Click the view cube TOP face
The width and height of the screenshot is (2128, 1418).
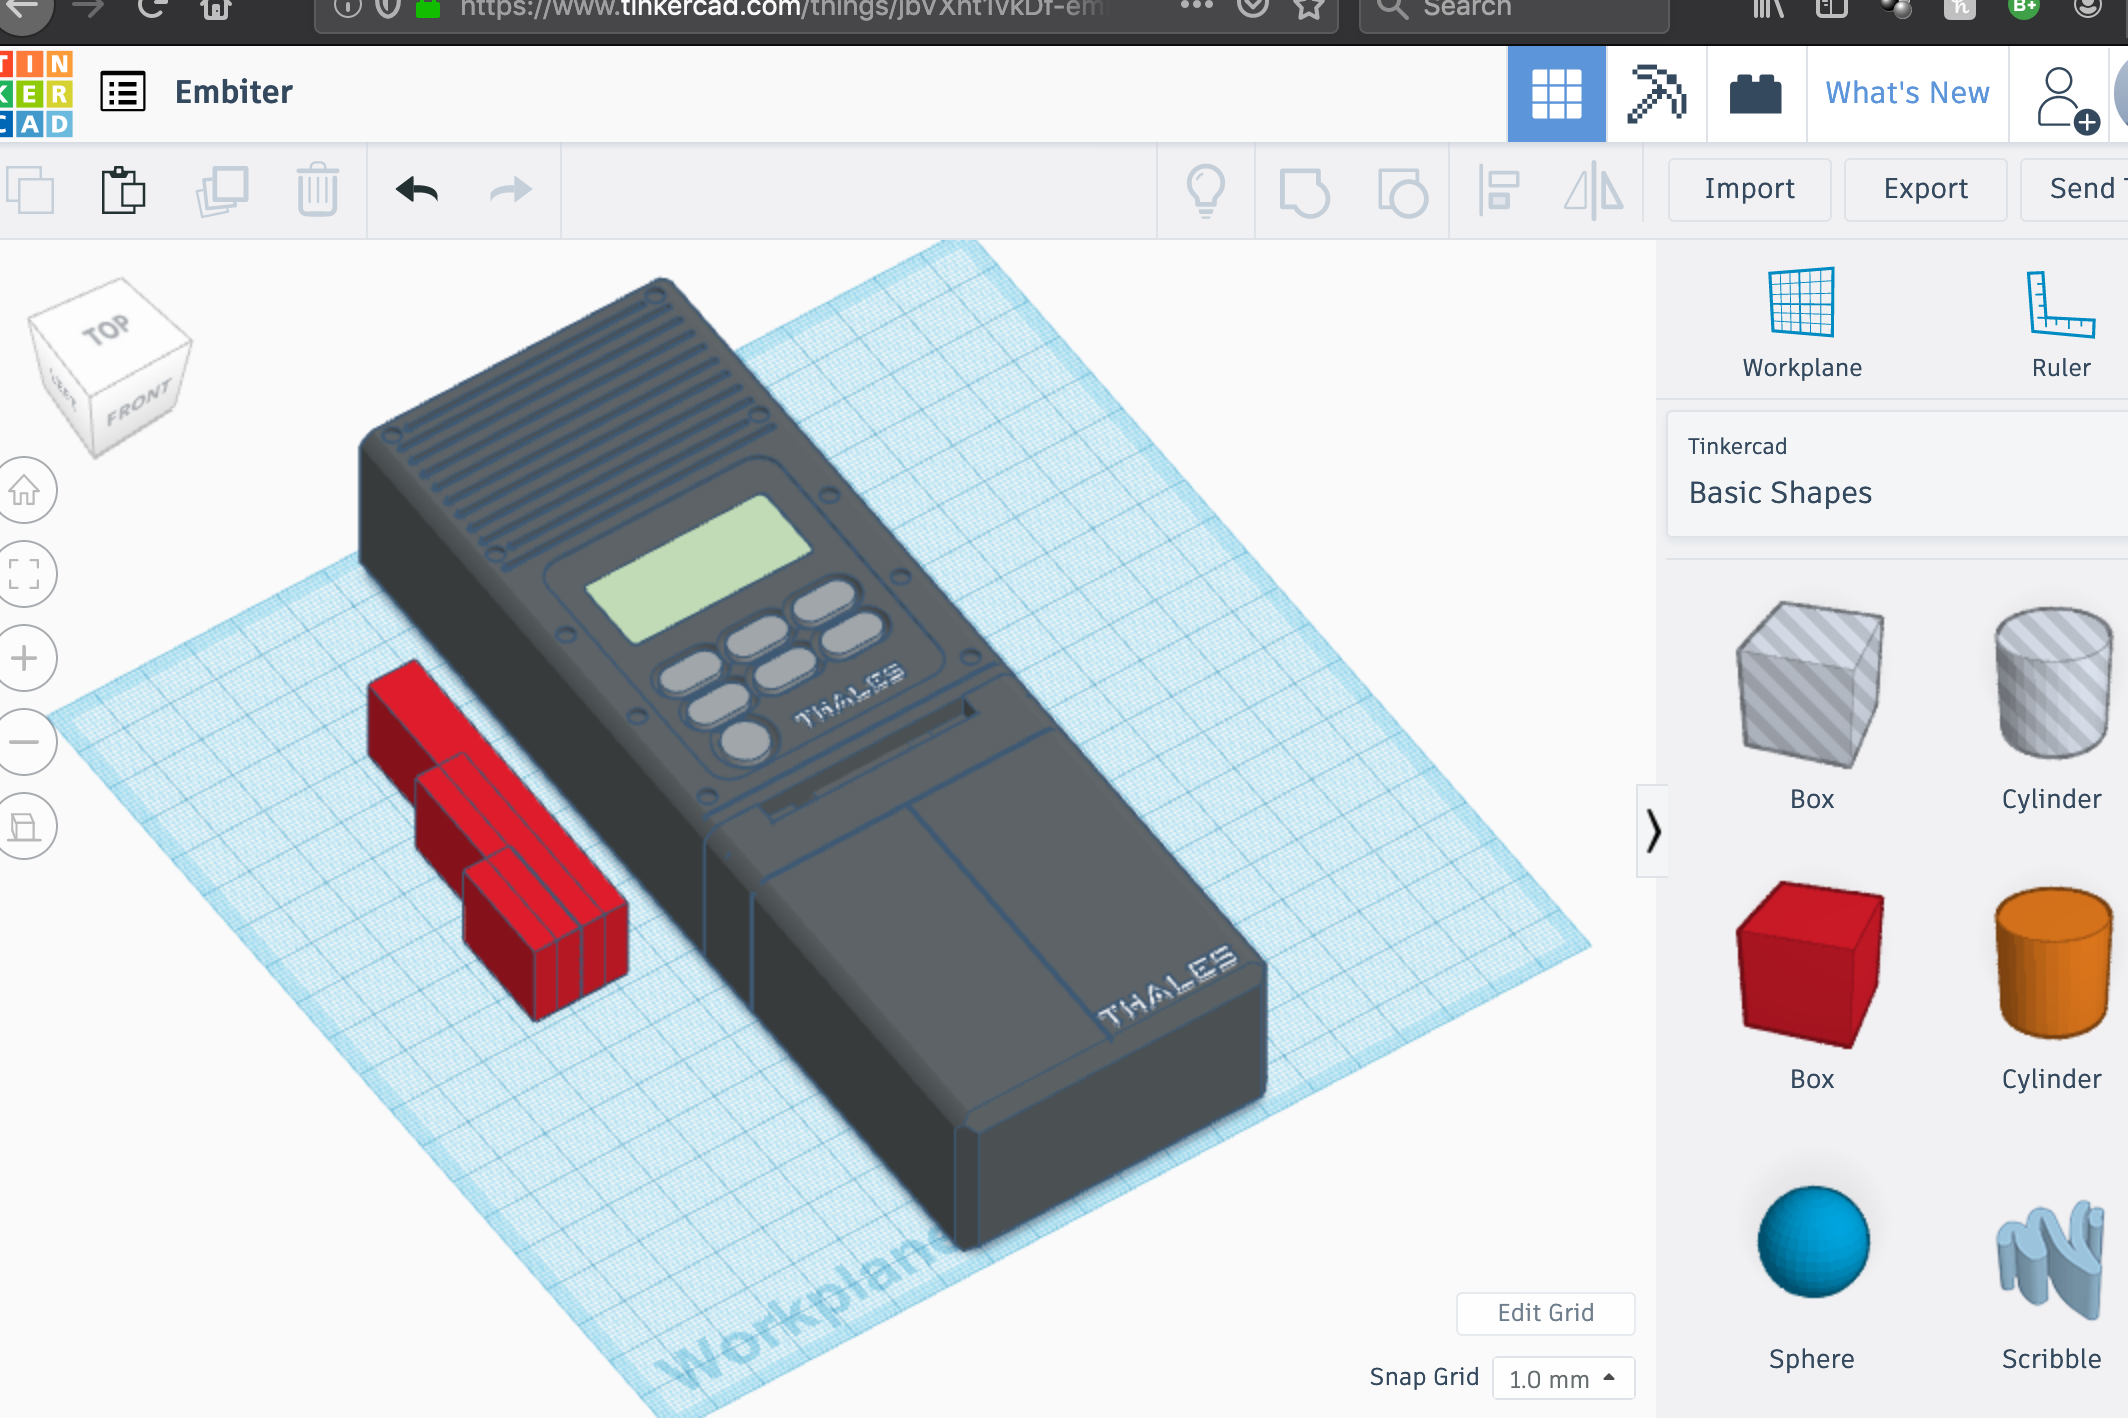point(107,329)
